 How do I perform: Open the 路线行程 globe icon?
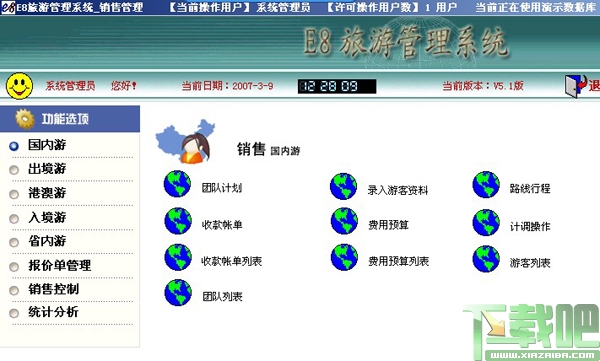tap(486, 185)
